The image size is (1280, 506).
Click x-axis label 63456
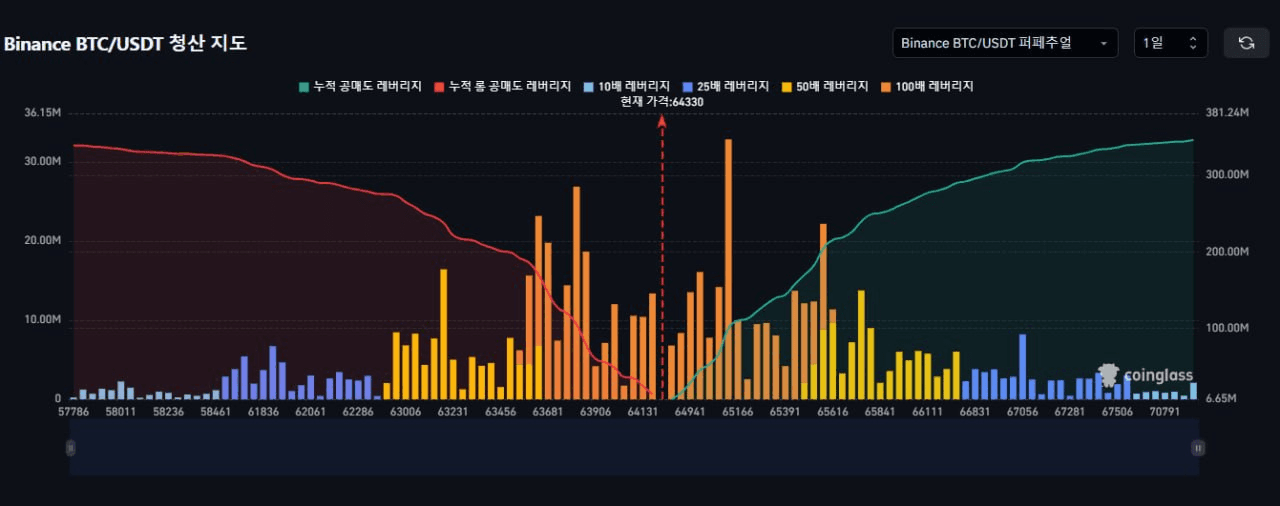499,411
